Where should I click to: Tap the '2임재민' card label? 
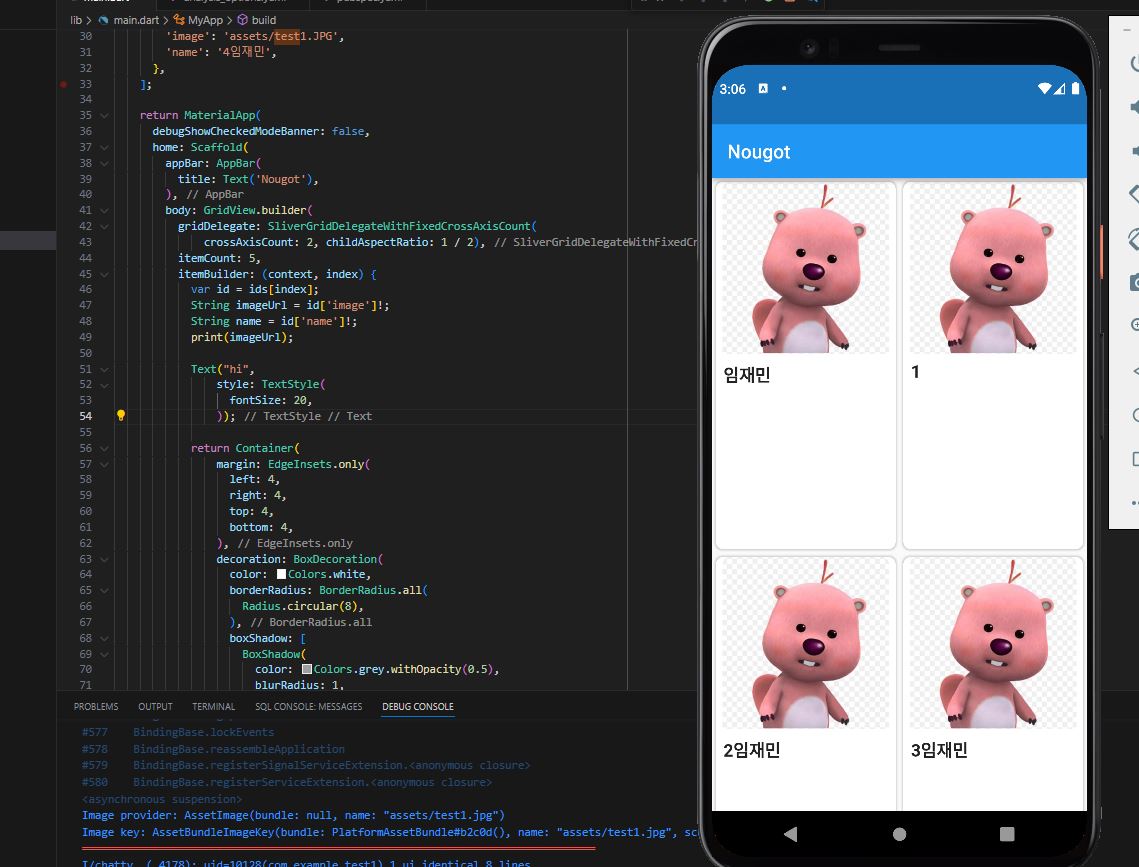(x=752, y=750)
